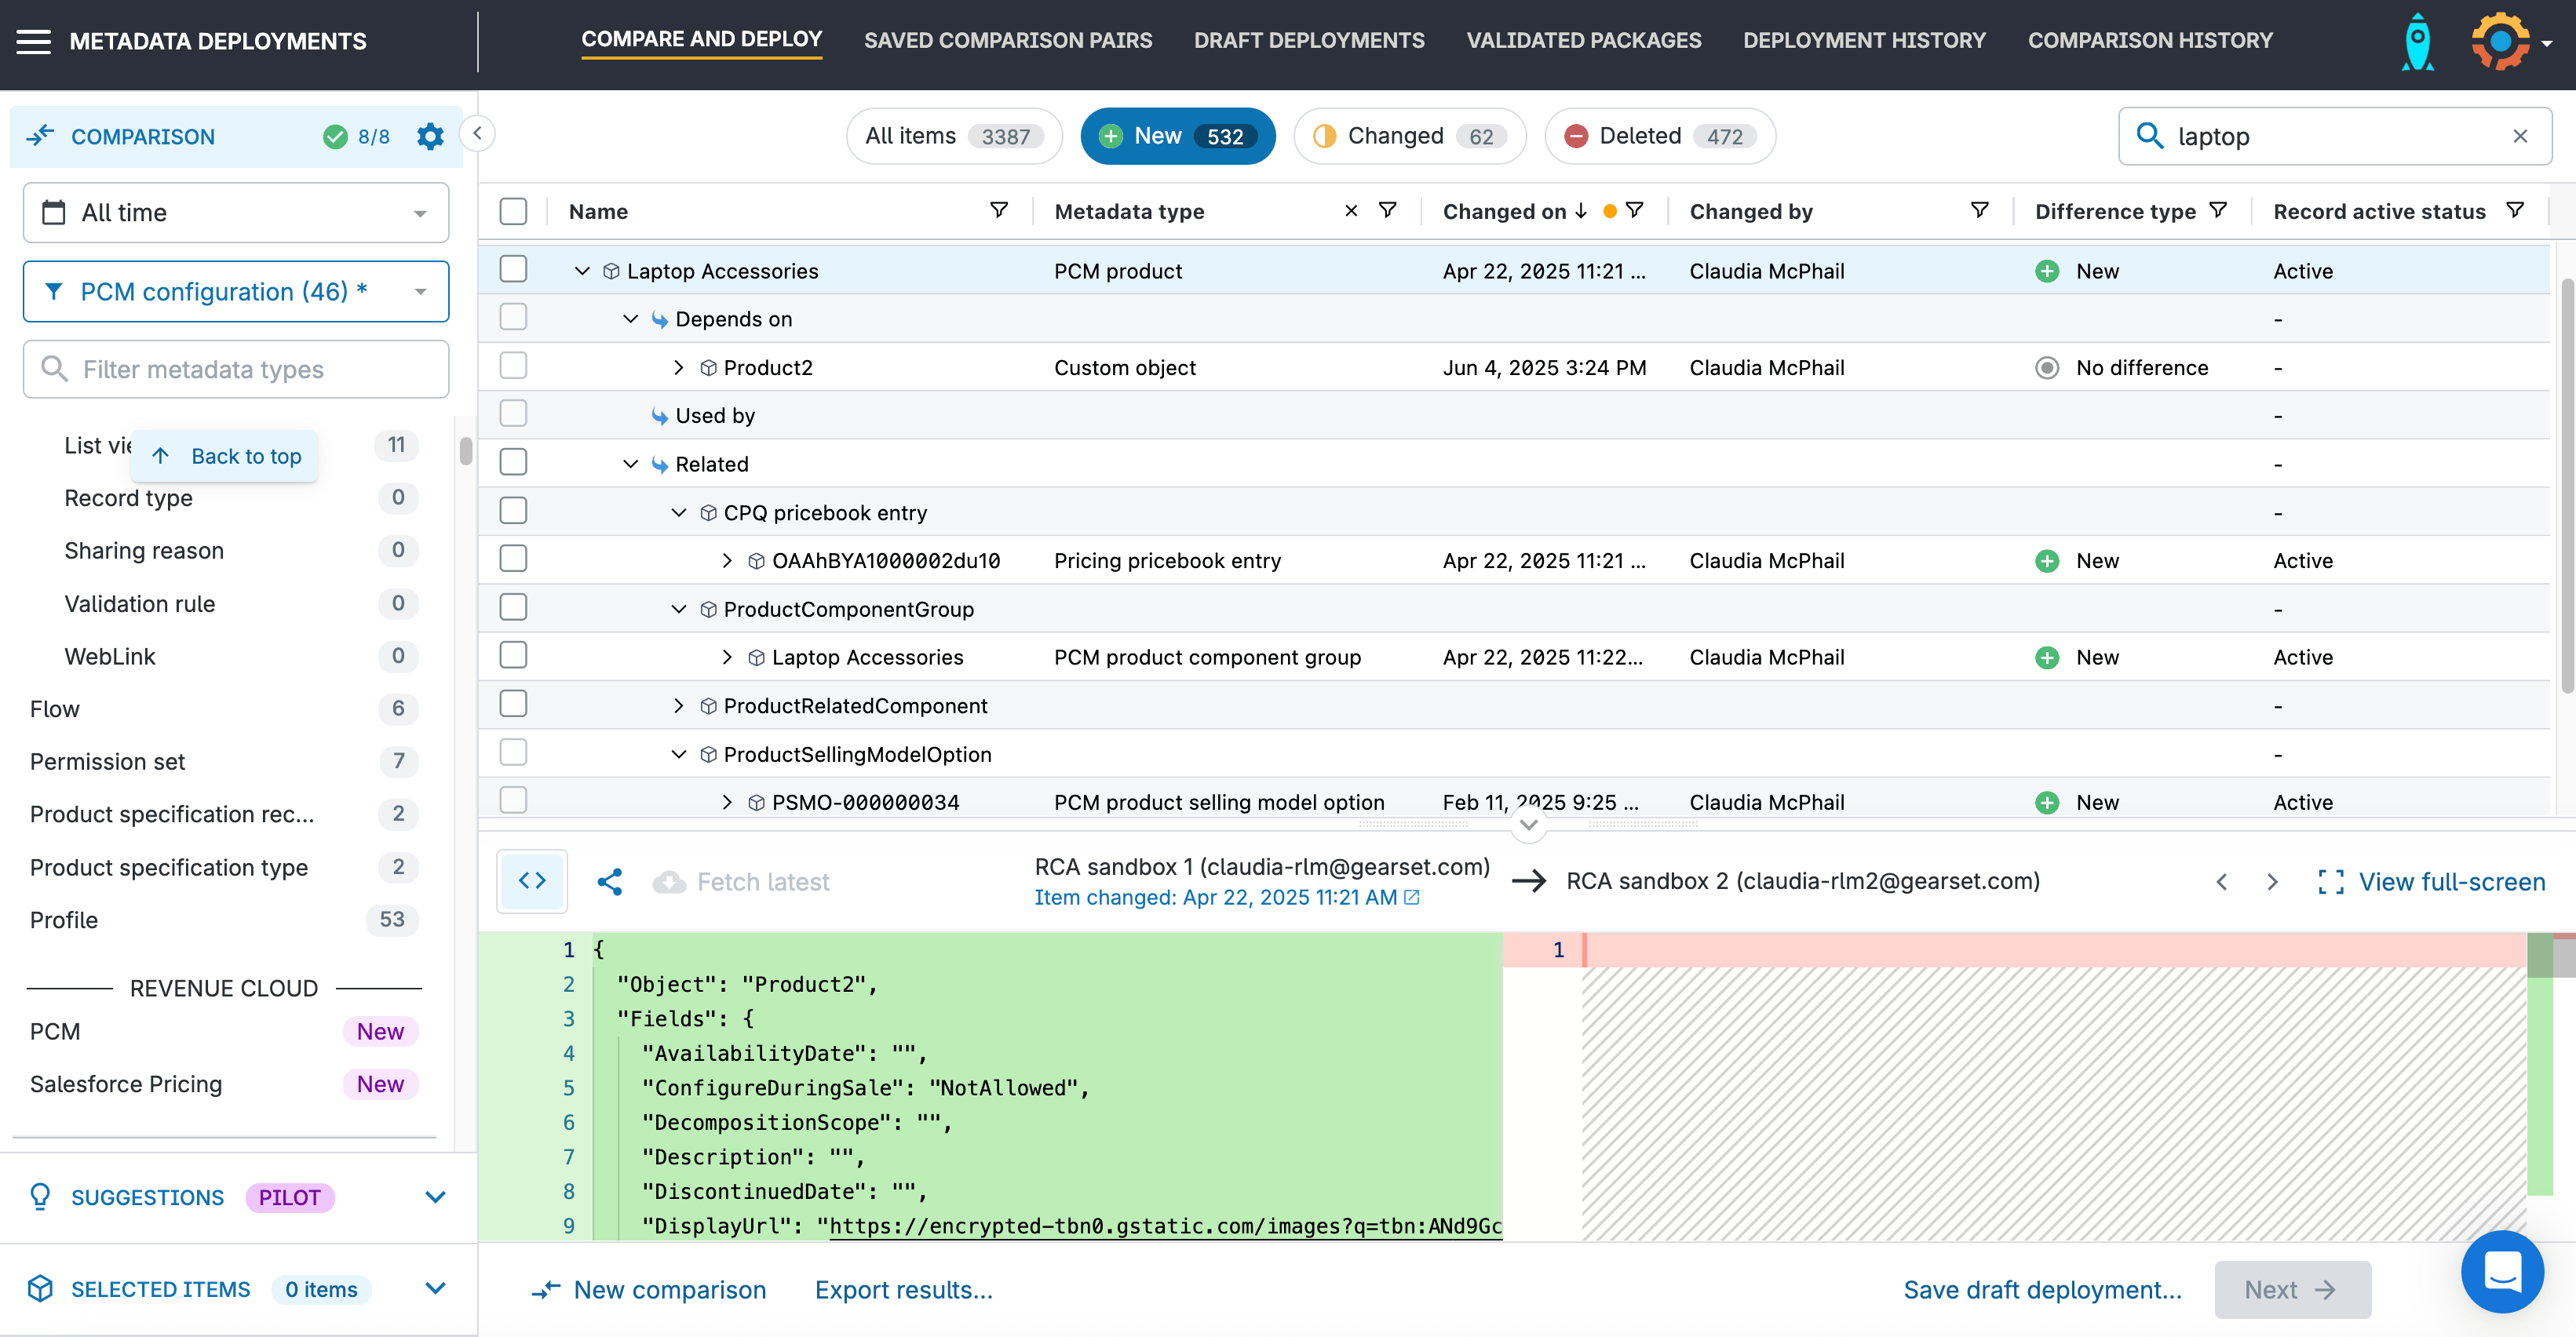Open the hamburger navigation menu

tap(33, 41)
